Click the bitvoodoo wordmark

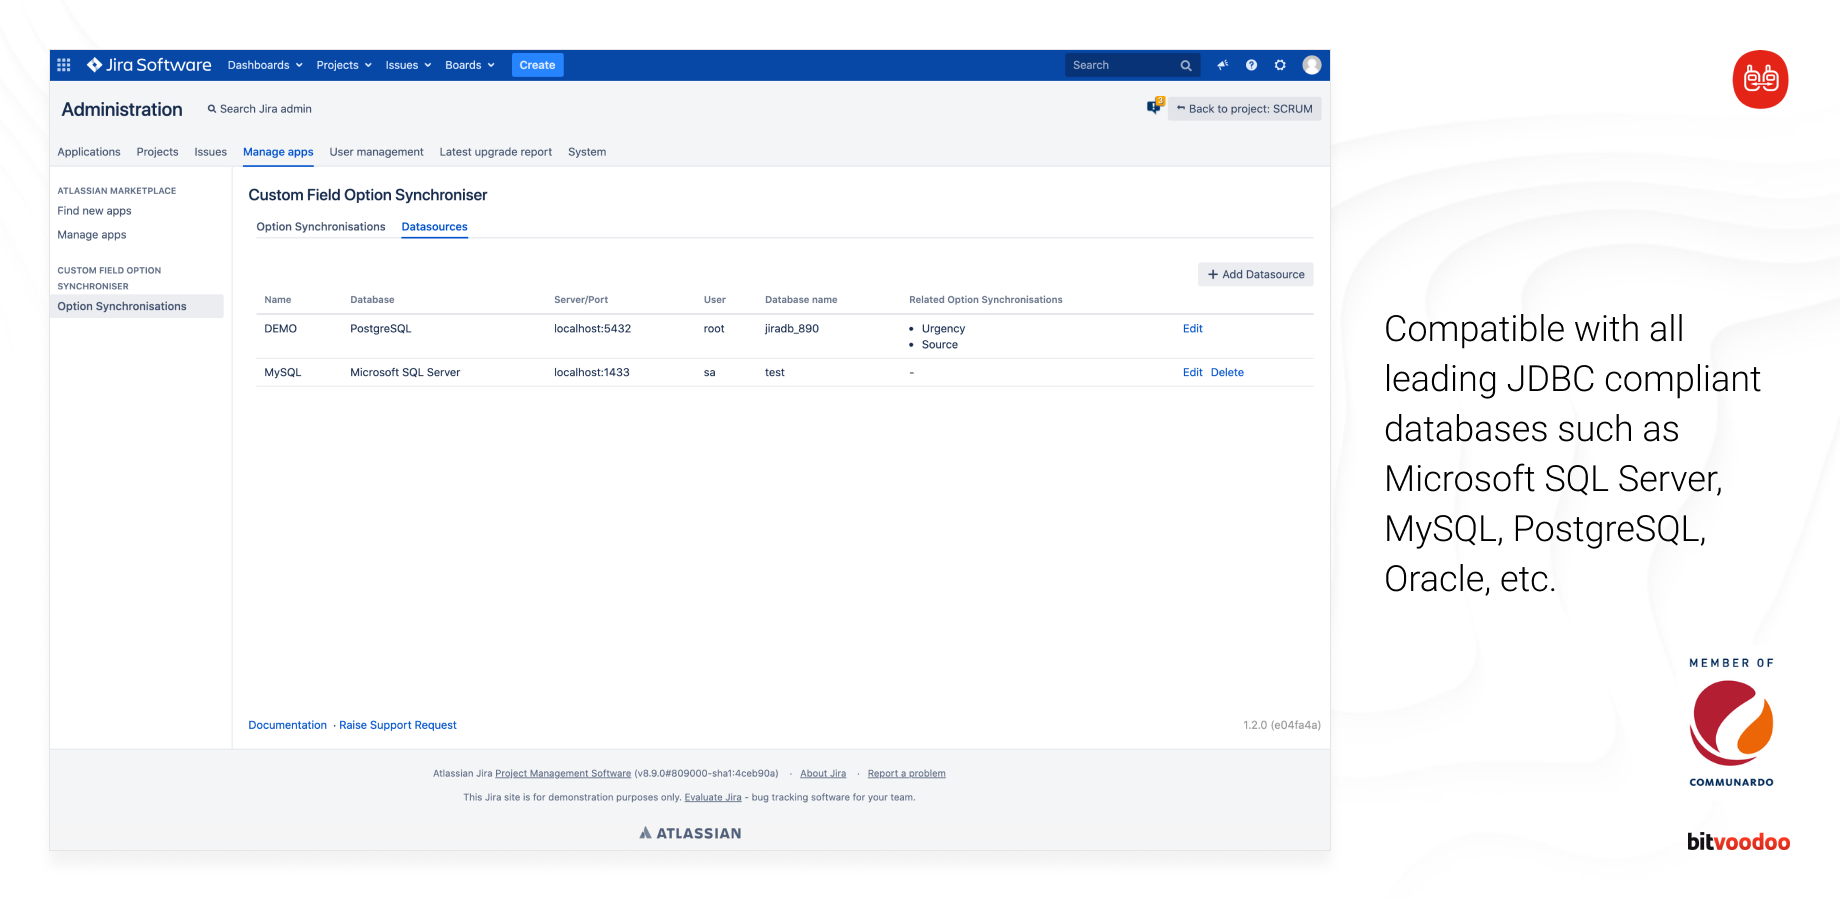(x=1738, y=842)
